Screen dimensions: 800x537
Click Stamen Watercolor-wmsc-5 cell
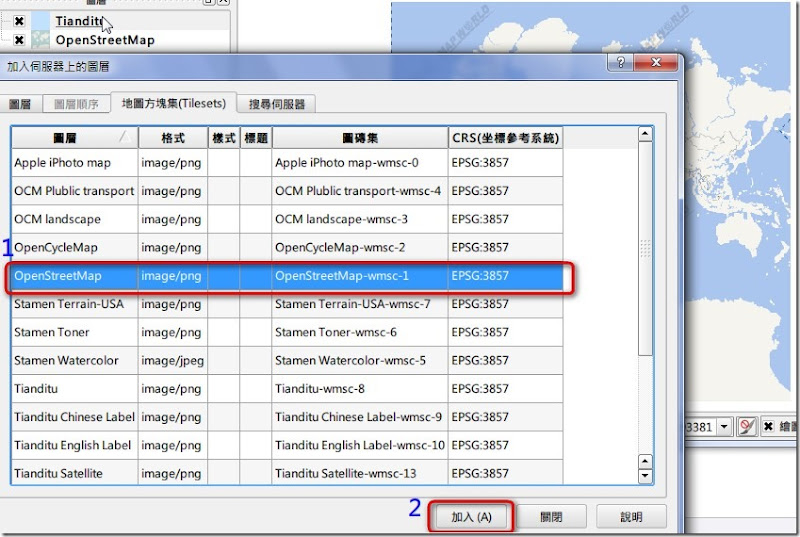click(360, 361)
